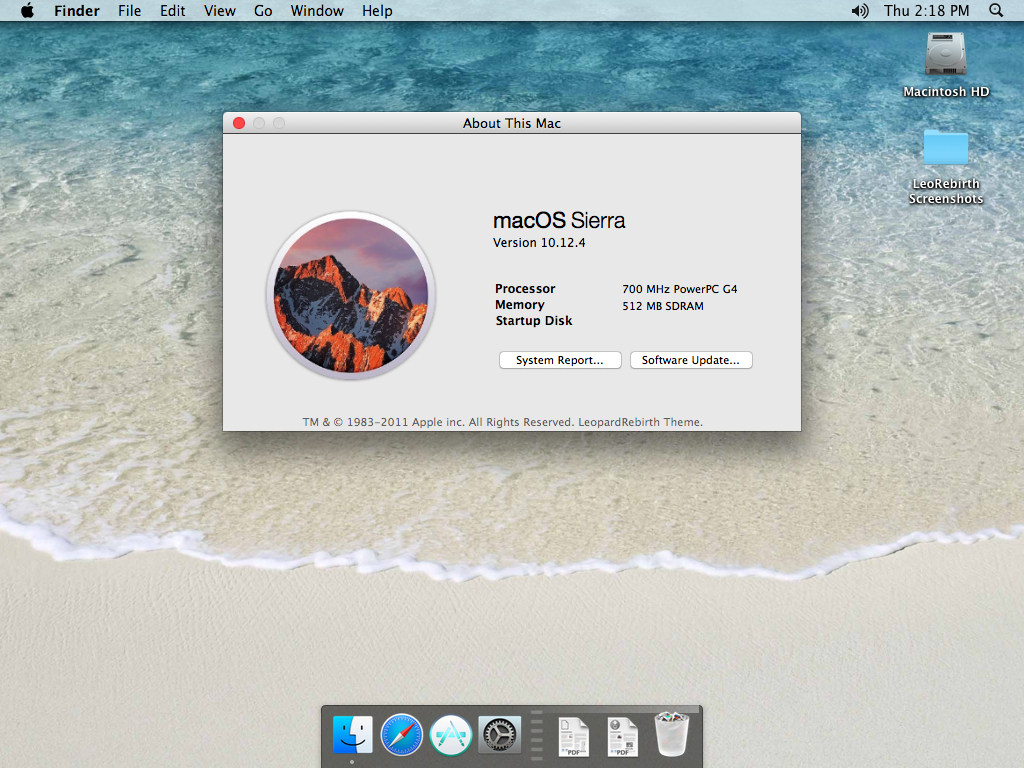Click the menu bar clock Thu 2:18 PM
This screenshot has width=1024, height=768.
pos(926,11)
